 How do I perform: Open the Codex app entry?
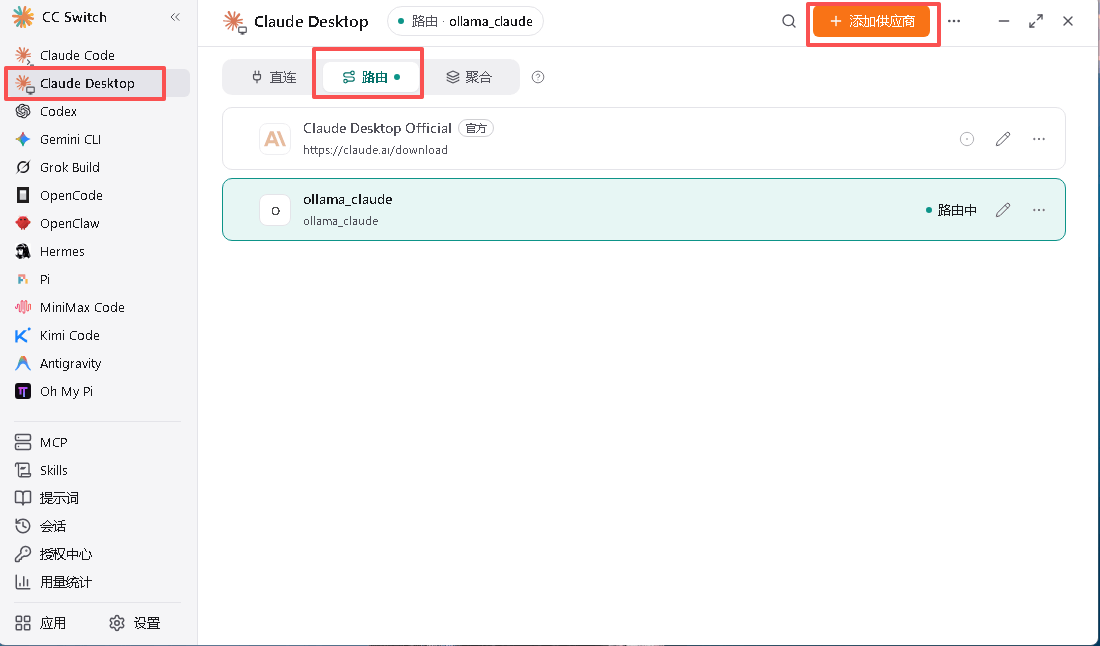coord(58,112)
